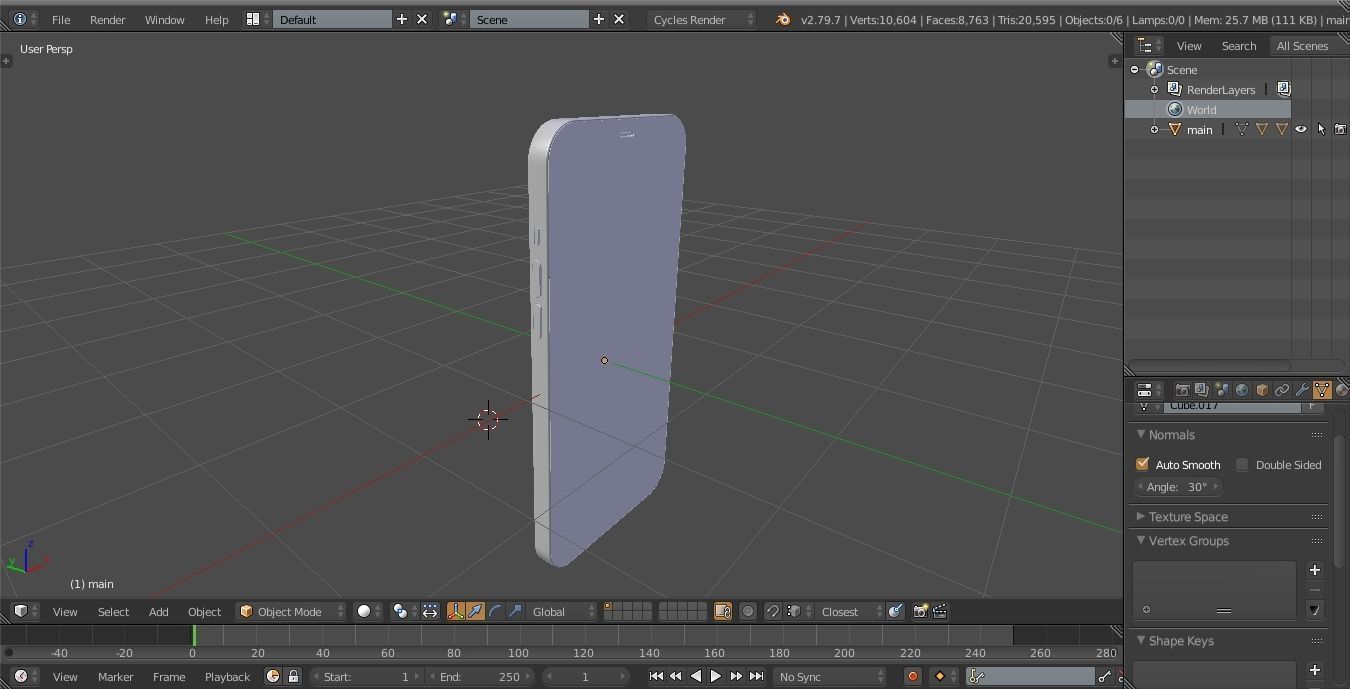Open the No Sync dropdown
Image resolution: width=1350 pixels, height=689 pixels.
pyautogui.click(x=830, y=677)
